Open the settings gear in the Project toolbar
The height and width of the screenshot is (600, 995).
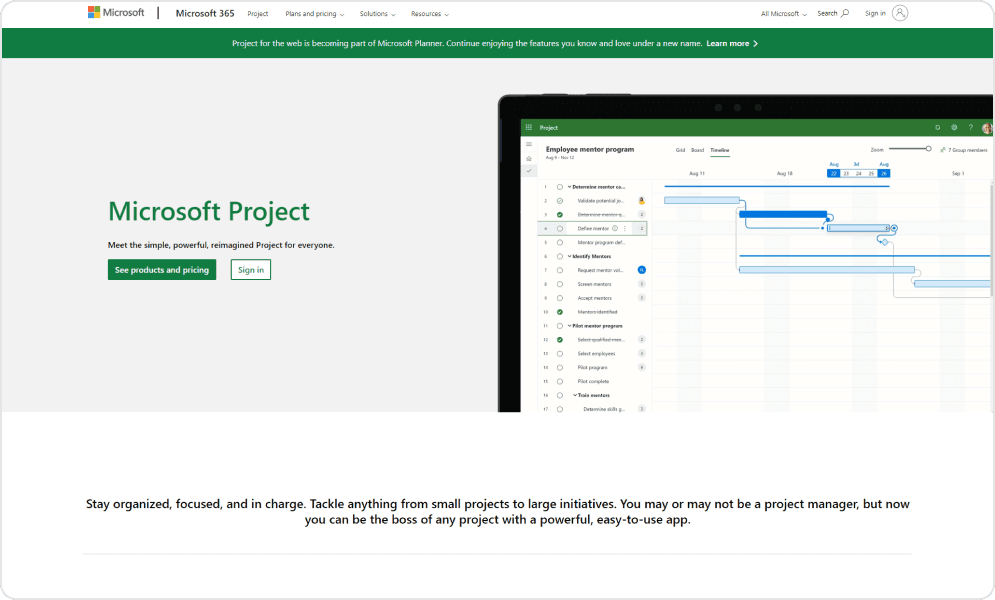952,126
